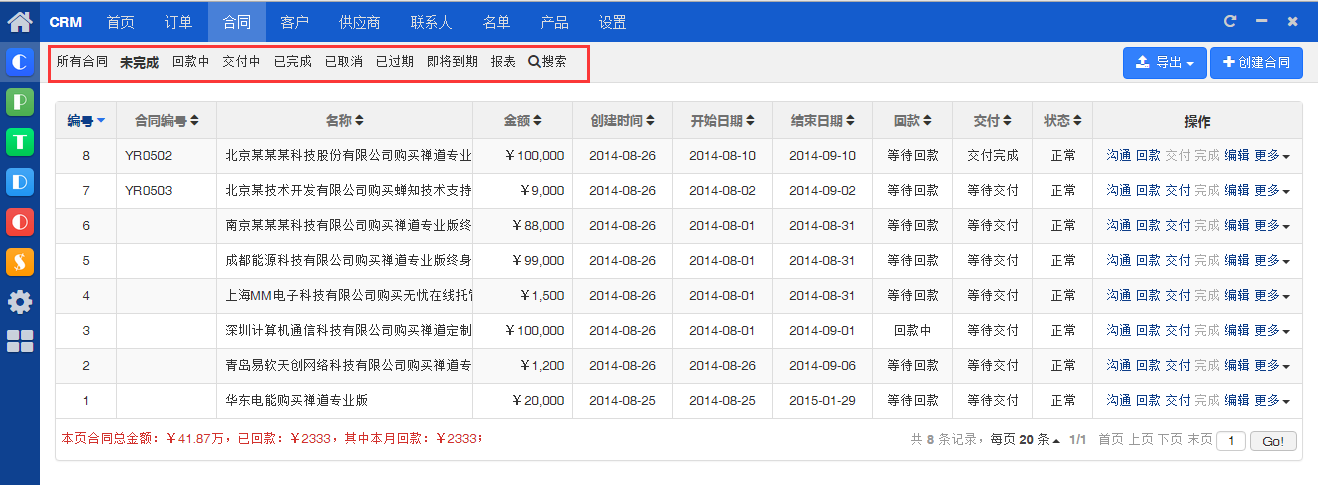Open the 报表 report view
The height and width of the screenshot is (485, 1318).
pos(503,62)
